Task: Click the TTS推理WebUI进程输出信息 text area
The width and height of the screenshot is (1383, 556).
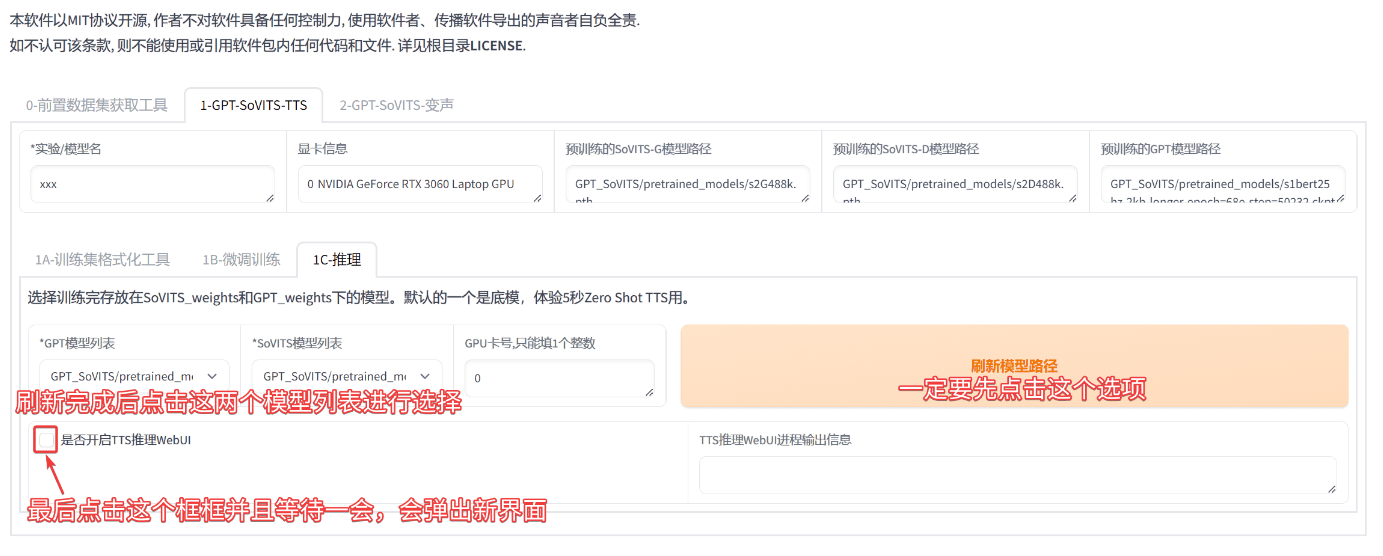Action: coord(1016,474)
